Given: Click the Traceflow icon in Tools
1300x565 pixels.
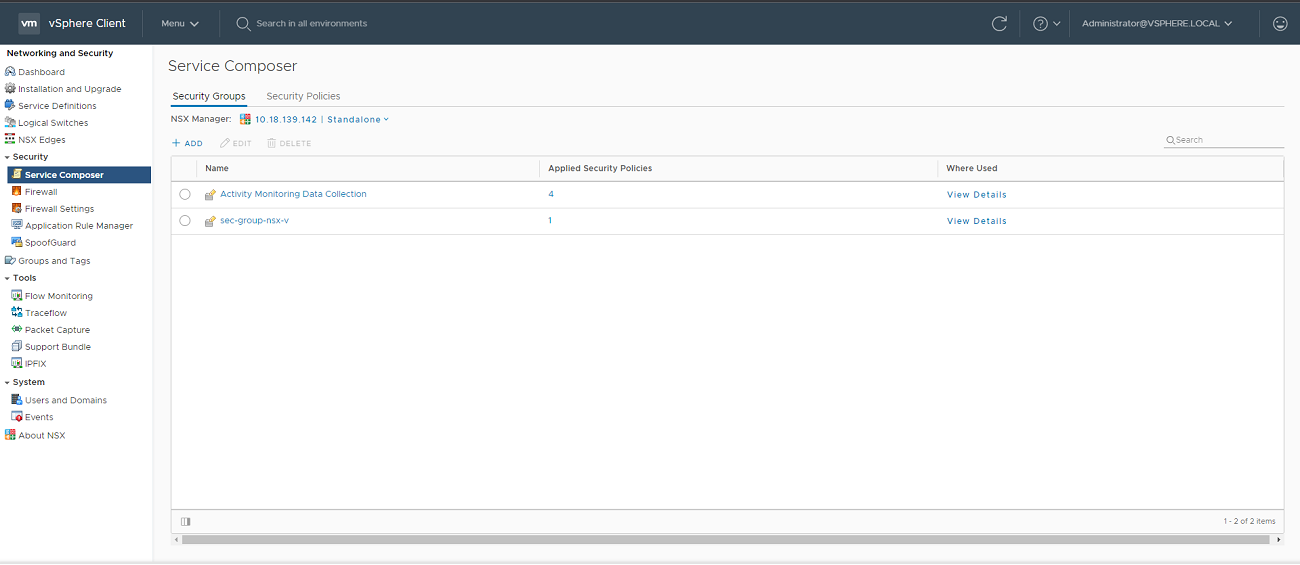Looking at the screenshot, I should pyautogui.click(x=16, y=313).
